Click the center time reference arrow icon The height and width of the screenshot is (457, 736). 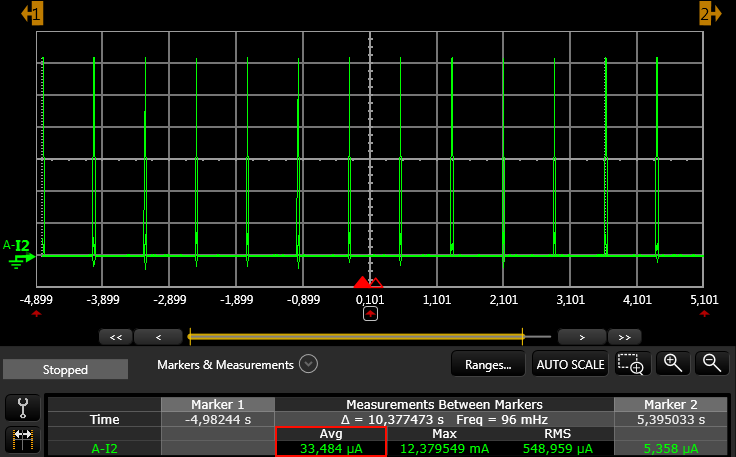(x=370, y=314)
